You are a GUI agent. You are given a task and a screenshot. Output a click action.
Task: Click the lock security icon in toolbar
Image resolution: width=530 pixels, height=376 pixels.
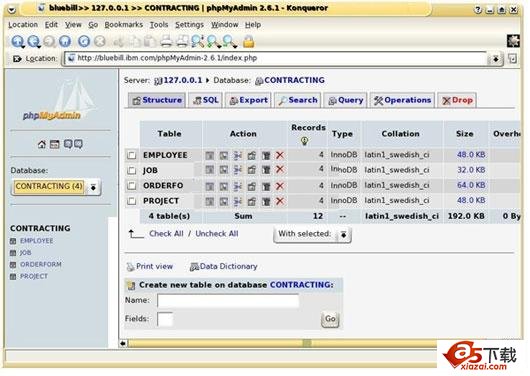tap(248, 41)
